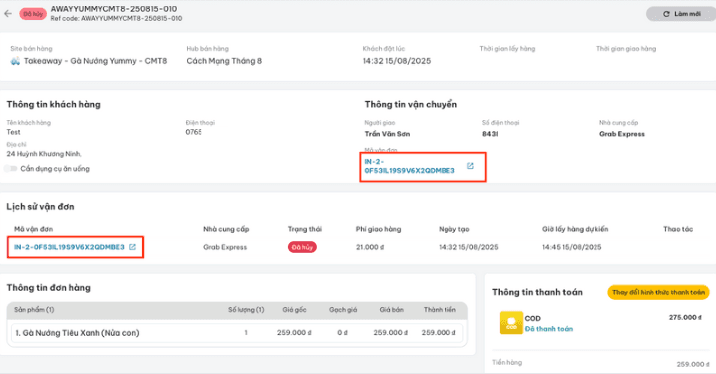716x374 pixels.
Task: Click provider Grab Express in shipping info
Action: point(622,134)
